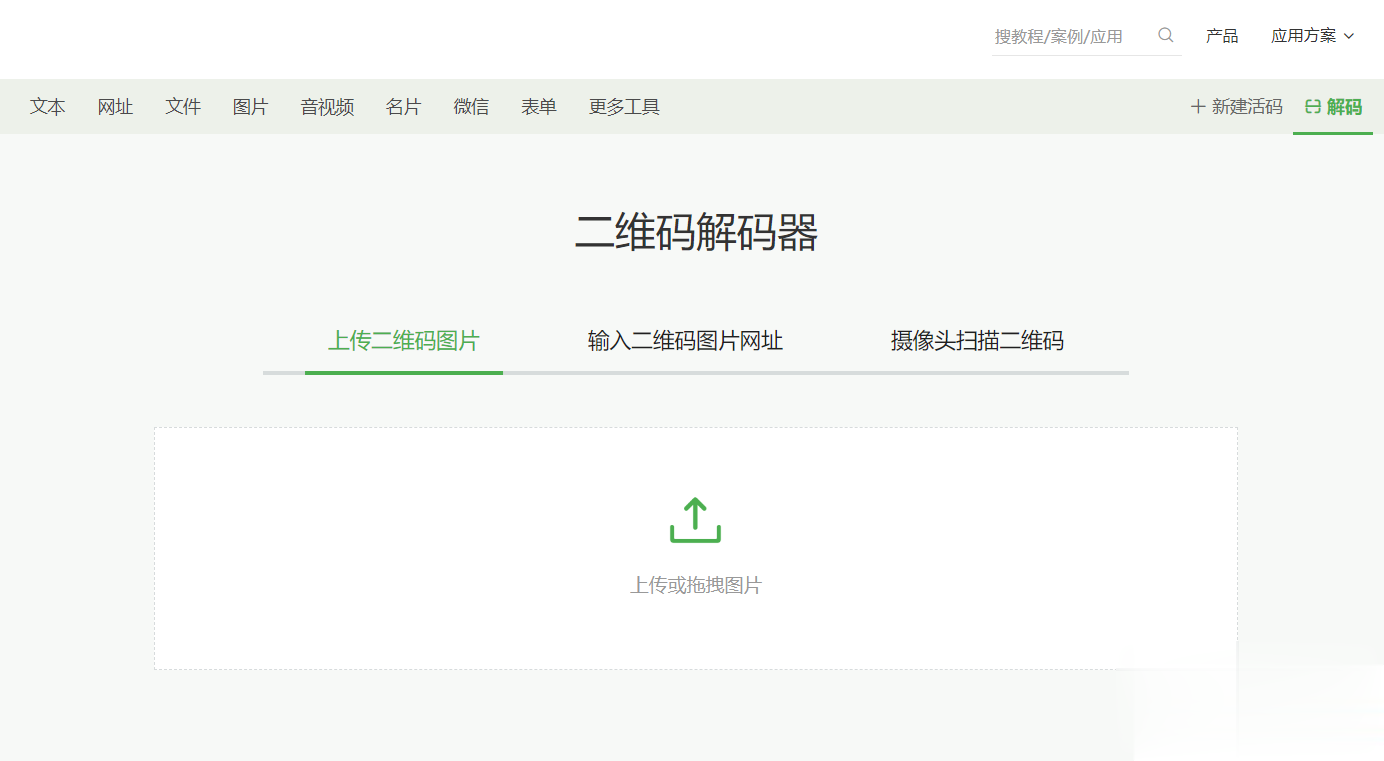Click the 上传或拖拽图片 upload text
Image resolution: width=1384 pixels, height=761 pixels.
click(x=696, y=585)
